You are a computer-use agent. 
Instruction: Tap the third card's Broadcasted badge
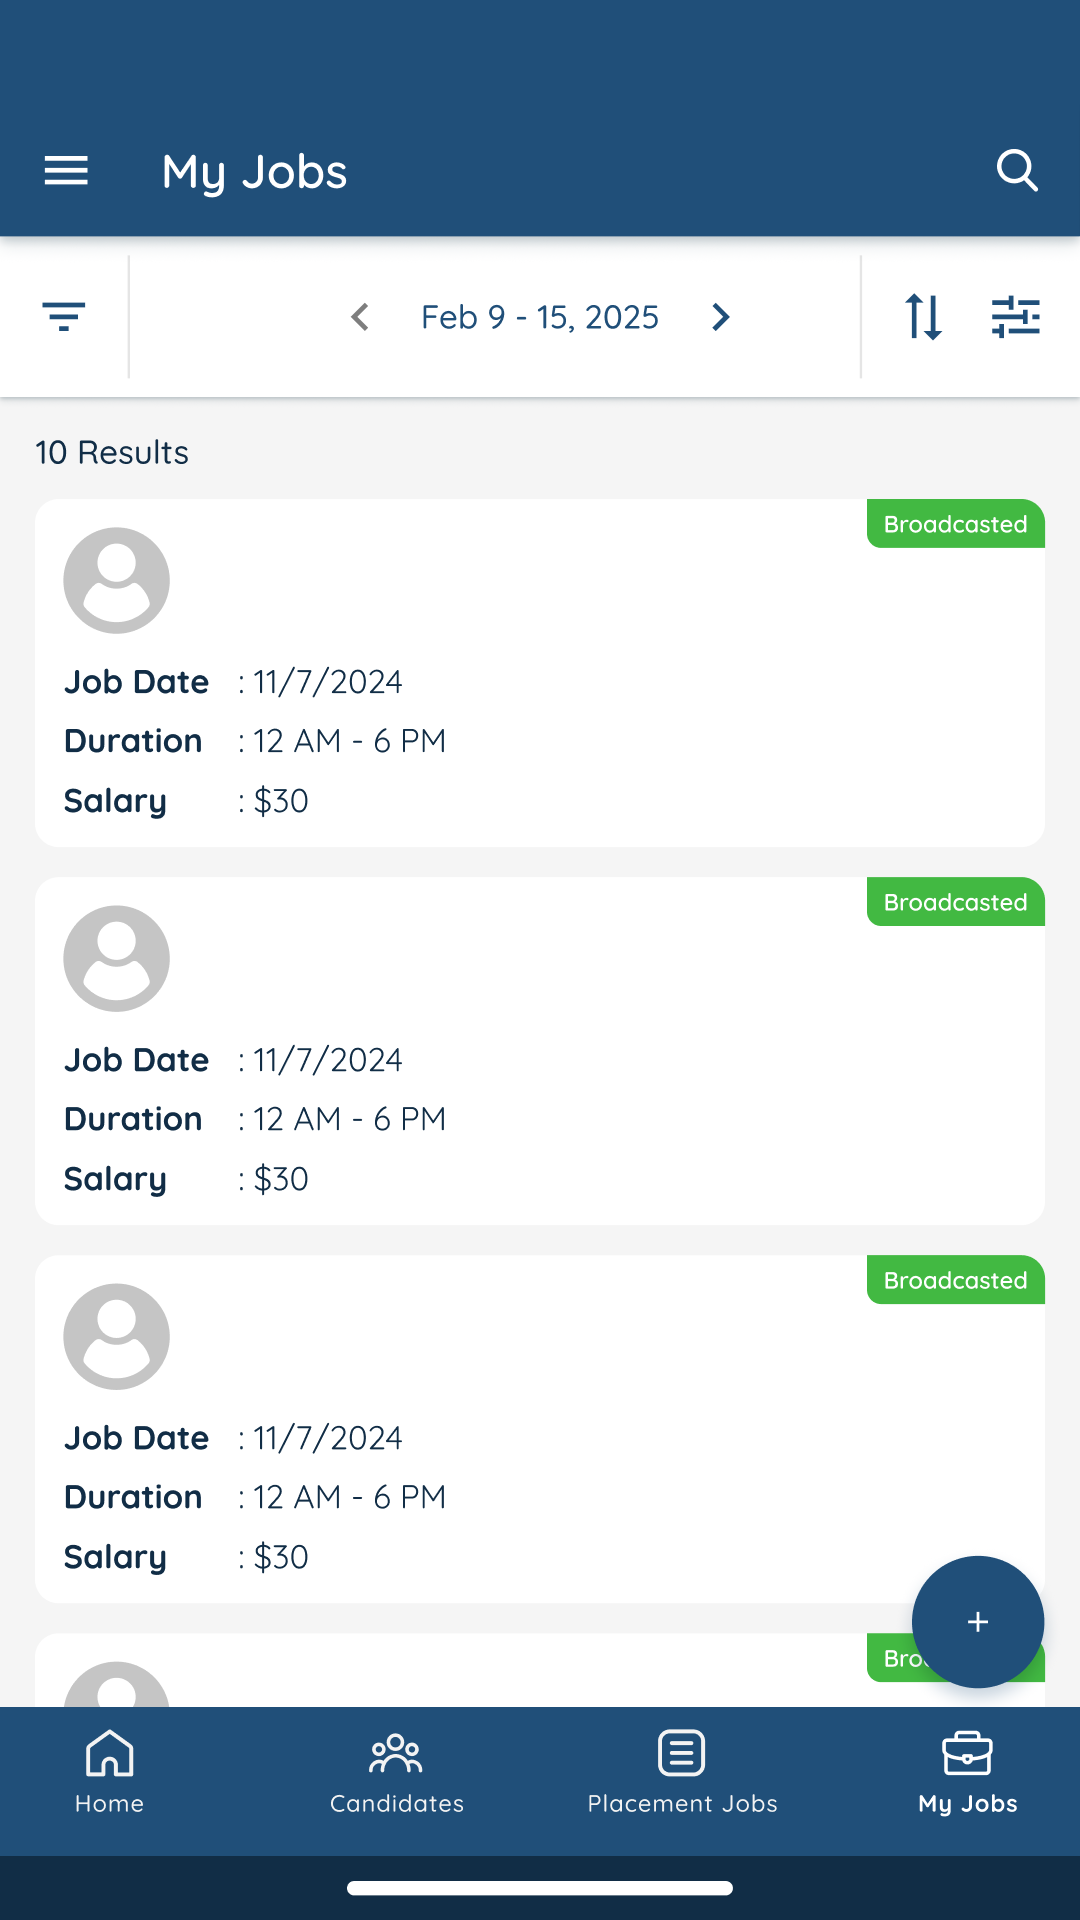click(955, 1280)
